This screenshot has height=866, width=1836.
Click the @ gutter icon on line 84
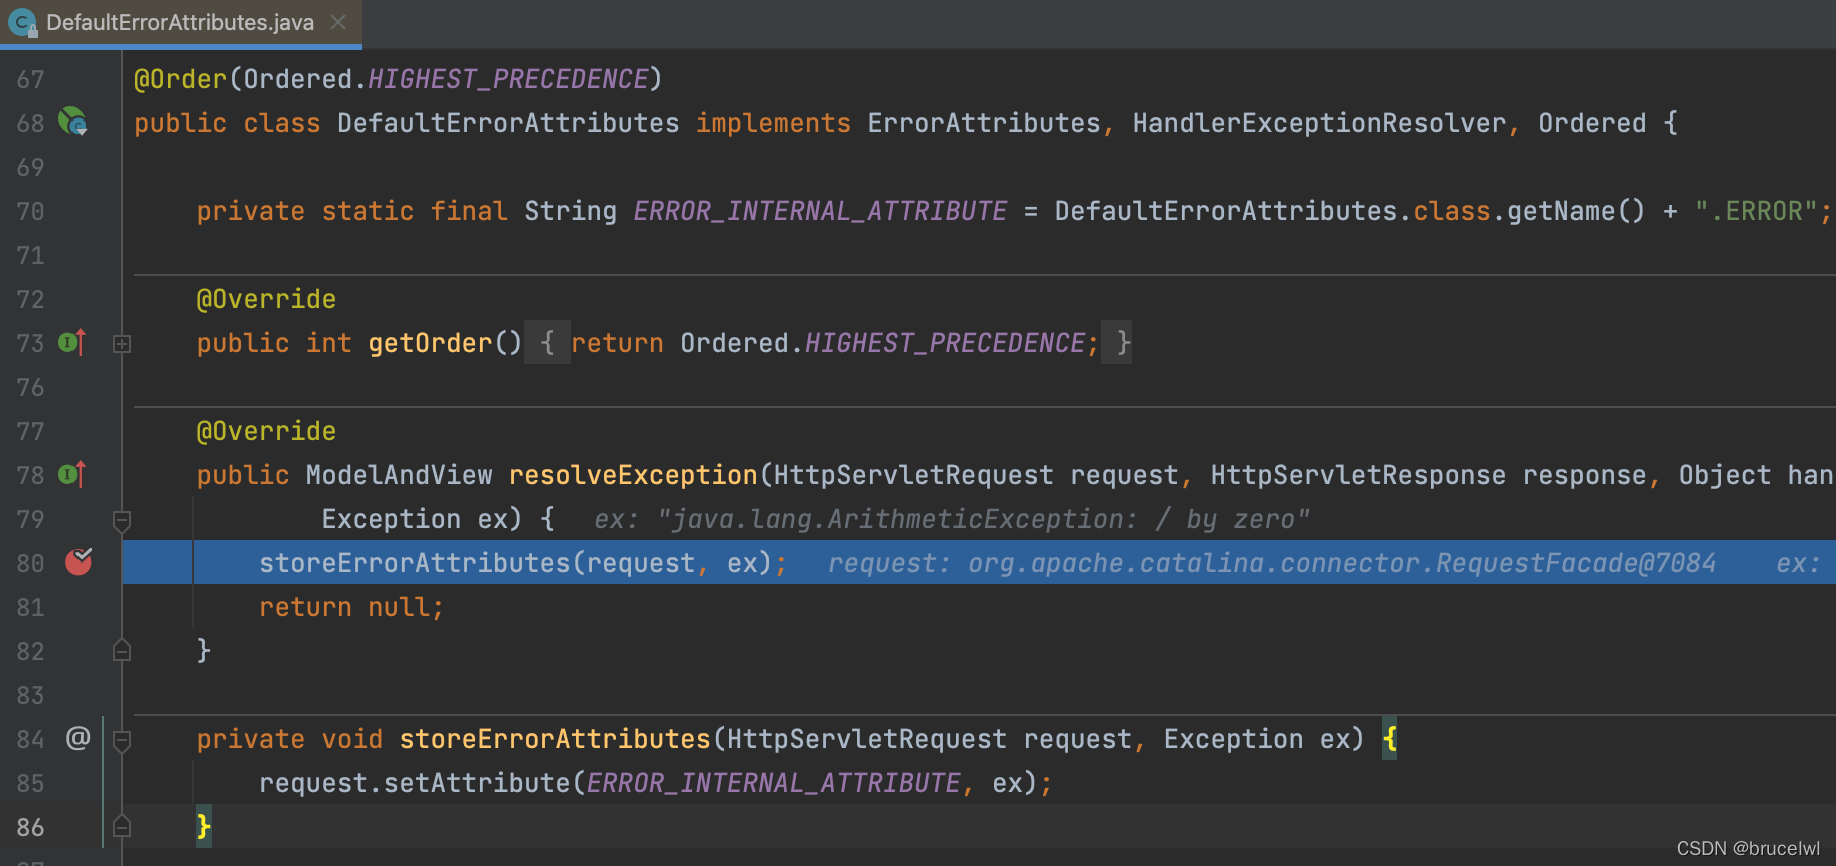(x=78, y=738)
